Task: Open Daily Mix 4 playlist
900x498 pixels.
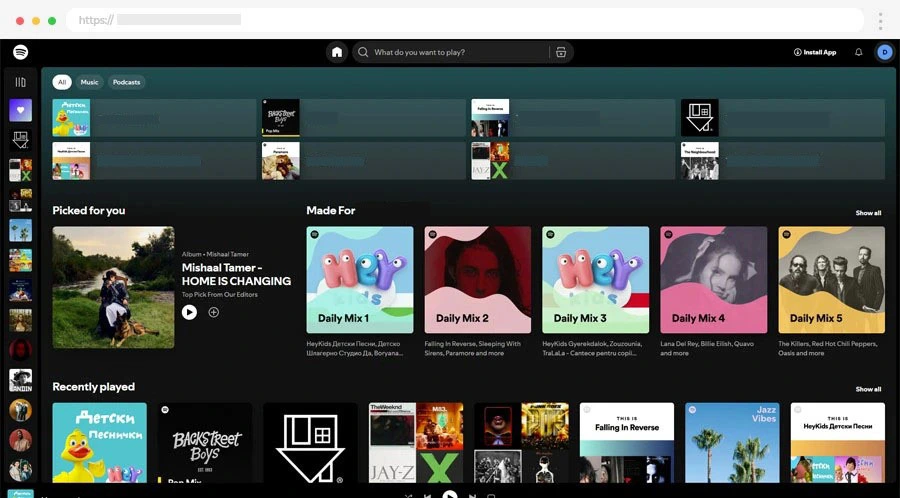Action: click(x=714, y=279)
